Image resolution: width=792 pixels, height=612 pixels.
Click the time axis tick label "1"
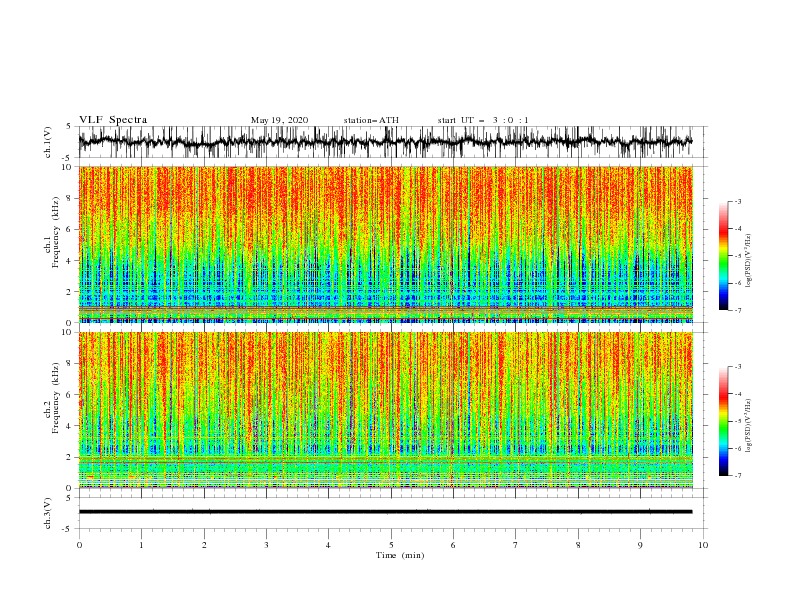point(141,545)
